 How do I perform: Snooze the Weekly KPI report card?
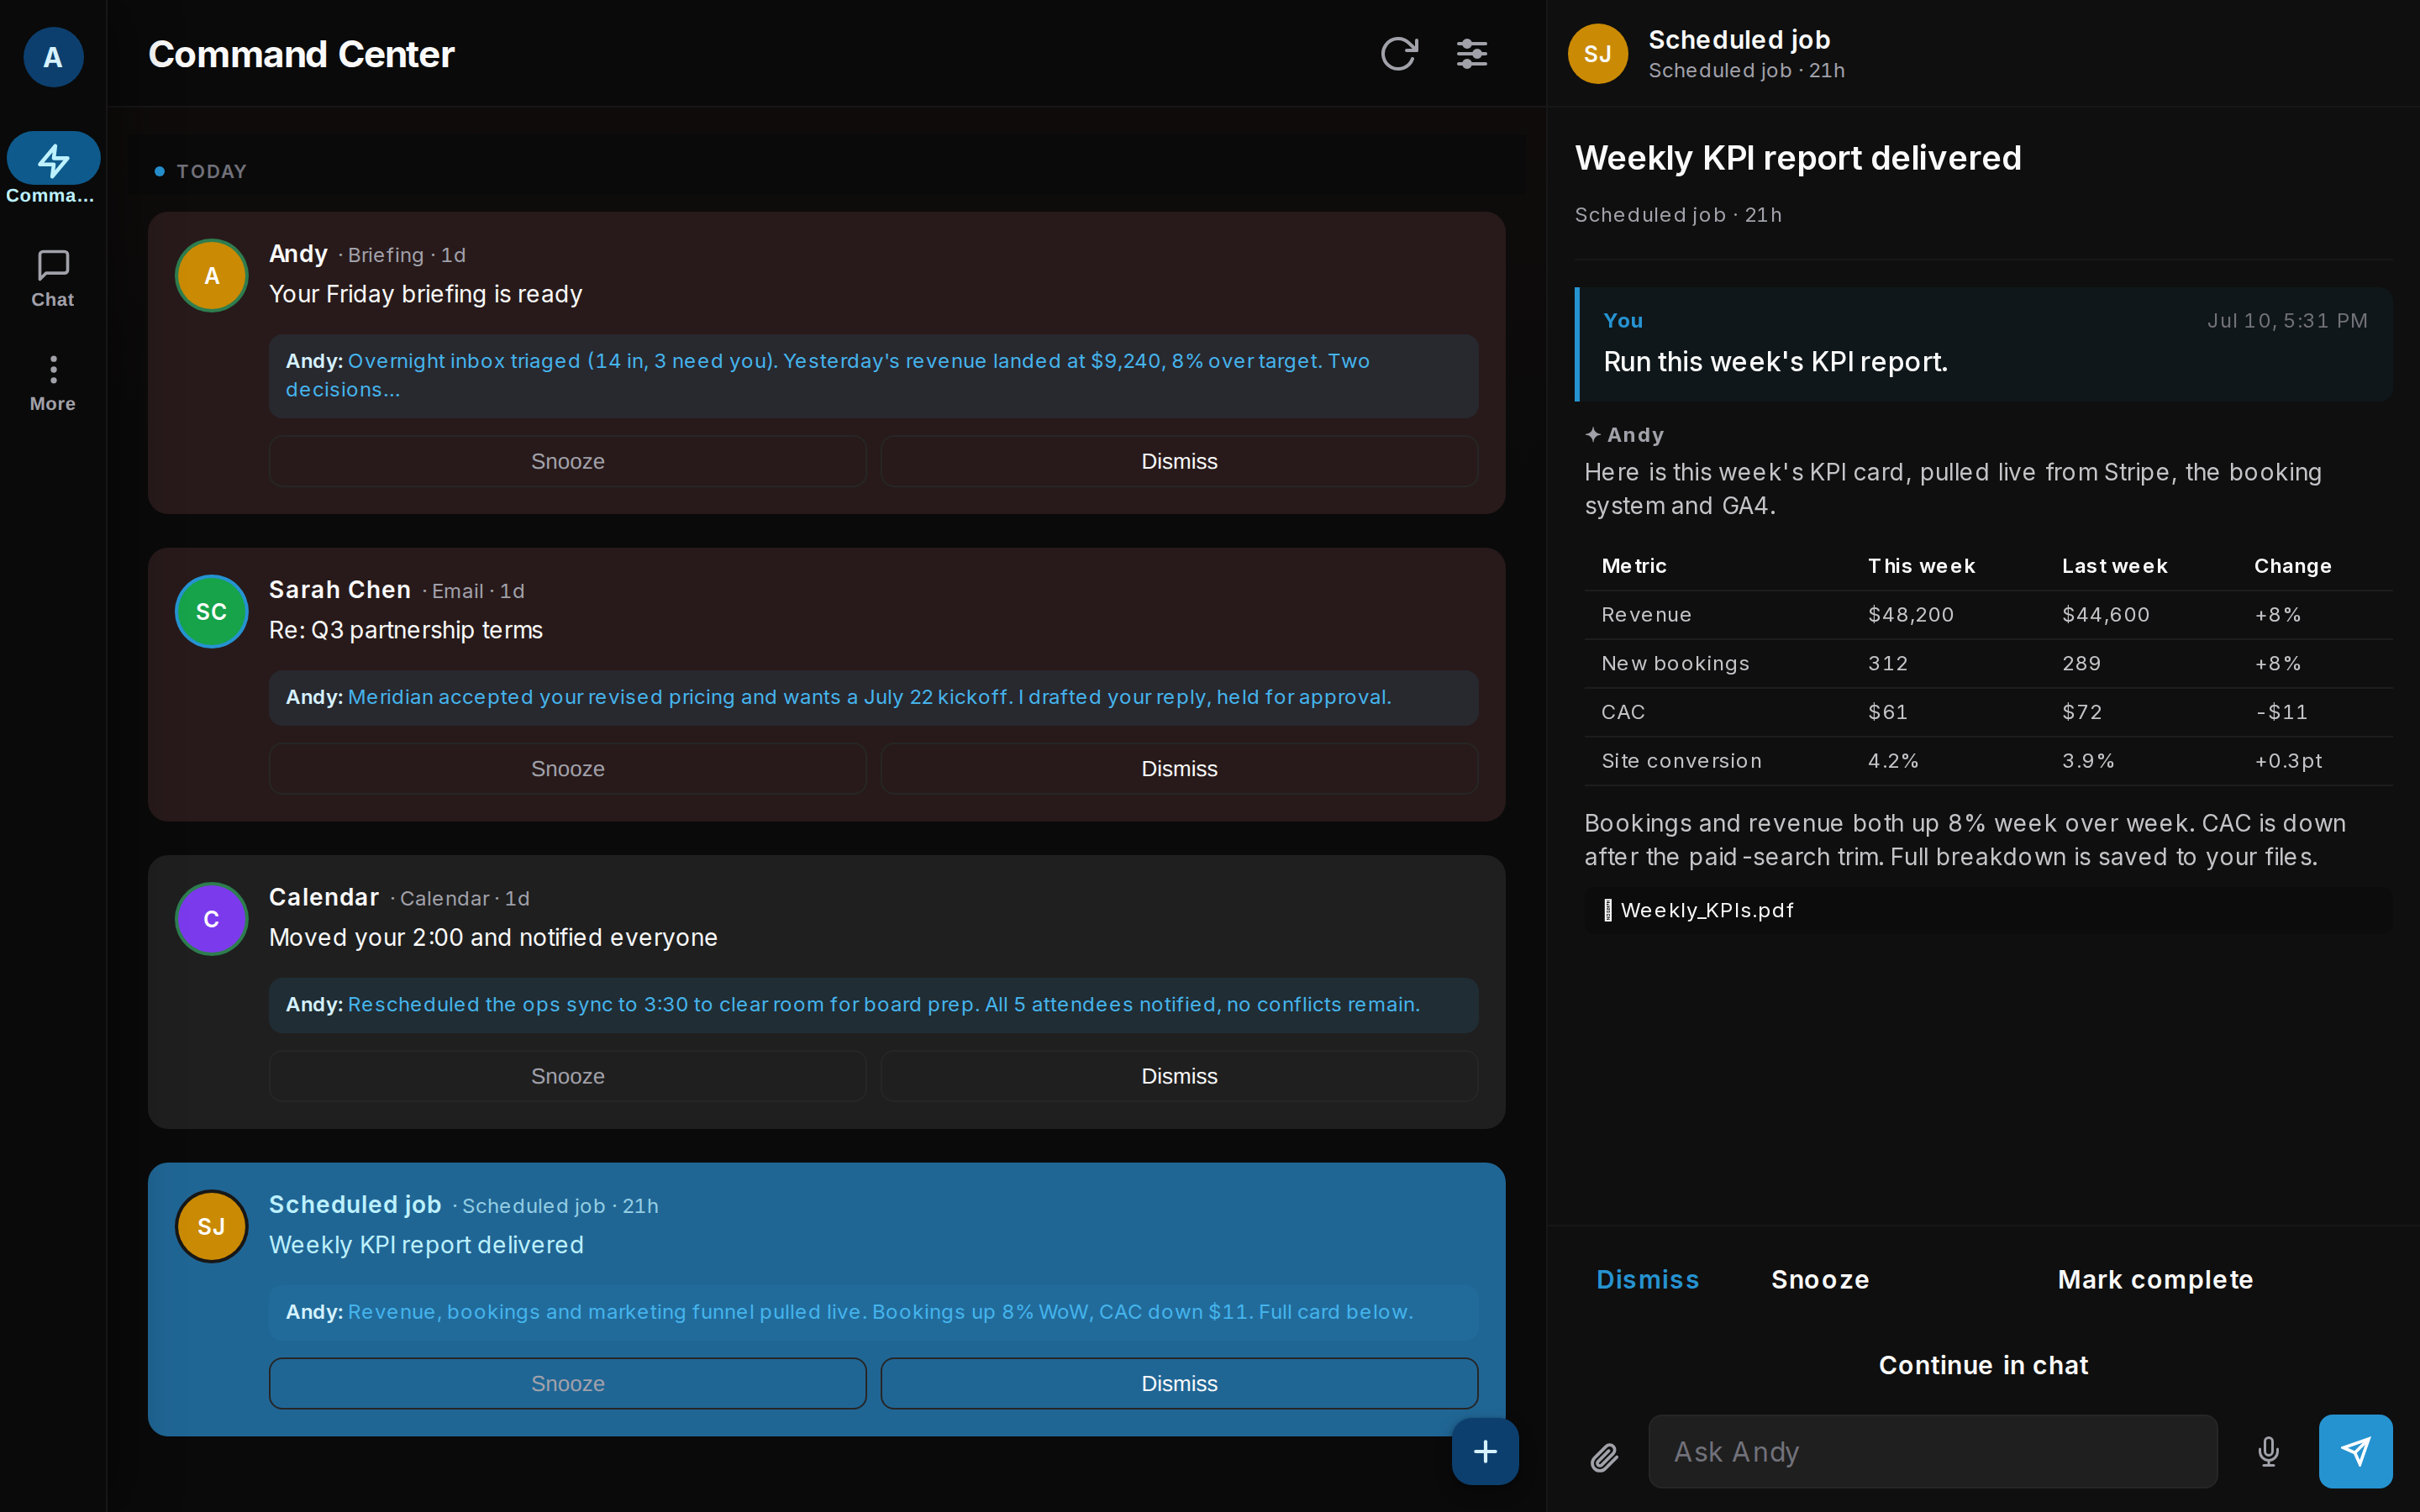tap(567, 1383)
